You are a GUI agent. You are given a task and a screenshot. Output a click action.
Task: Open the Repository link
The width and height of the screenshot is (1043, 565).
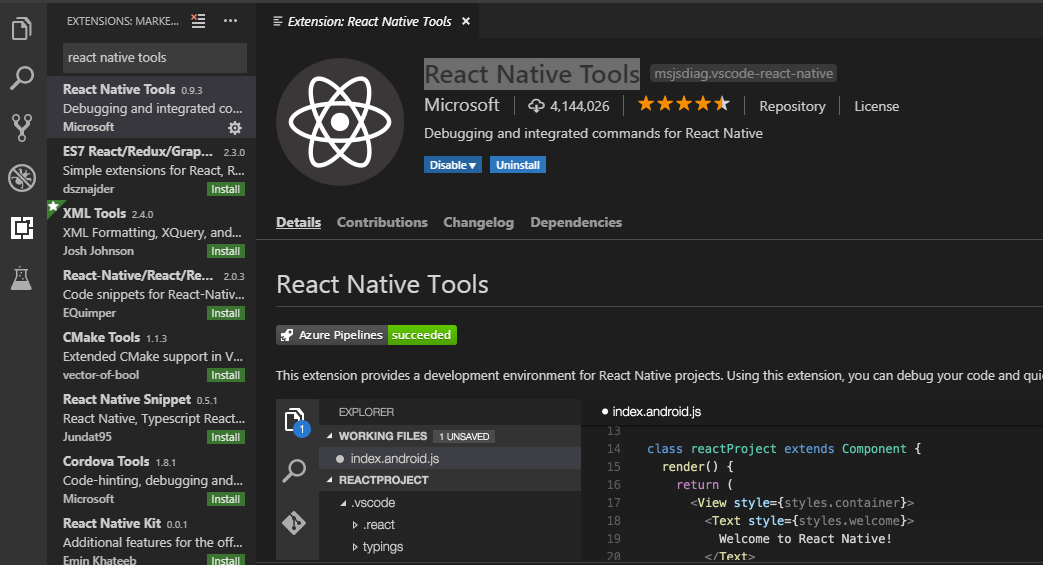[x=792, y=106]
